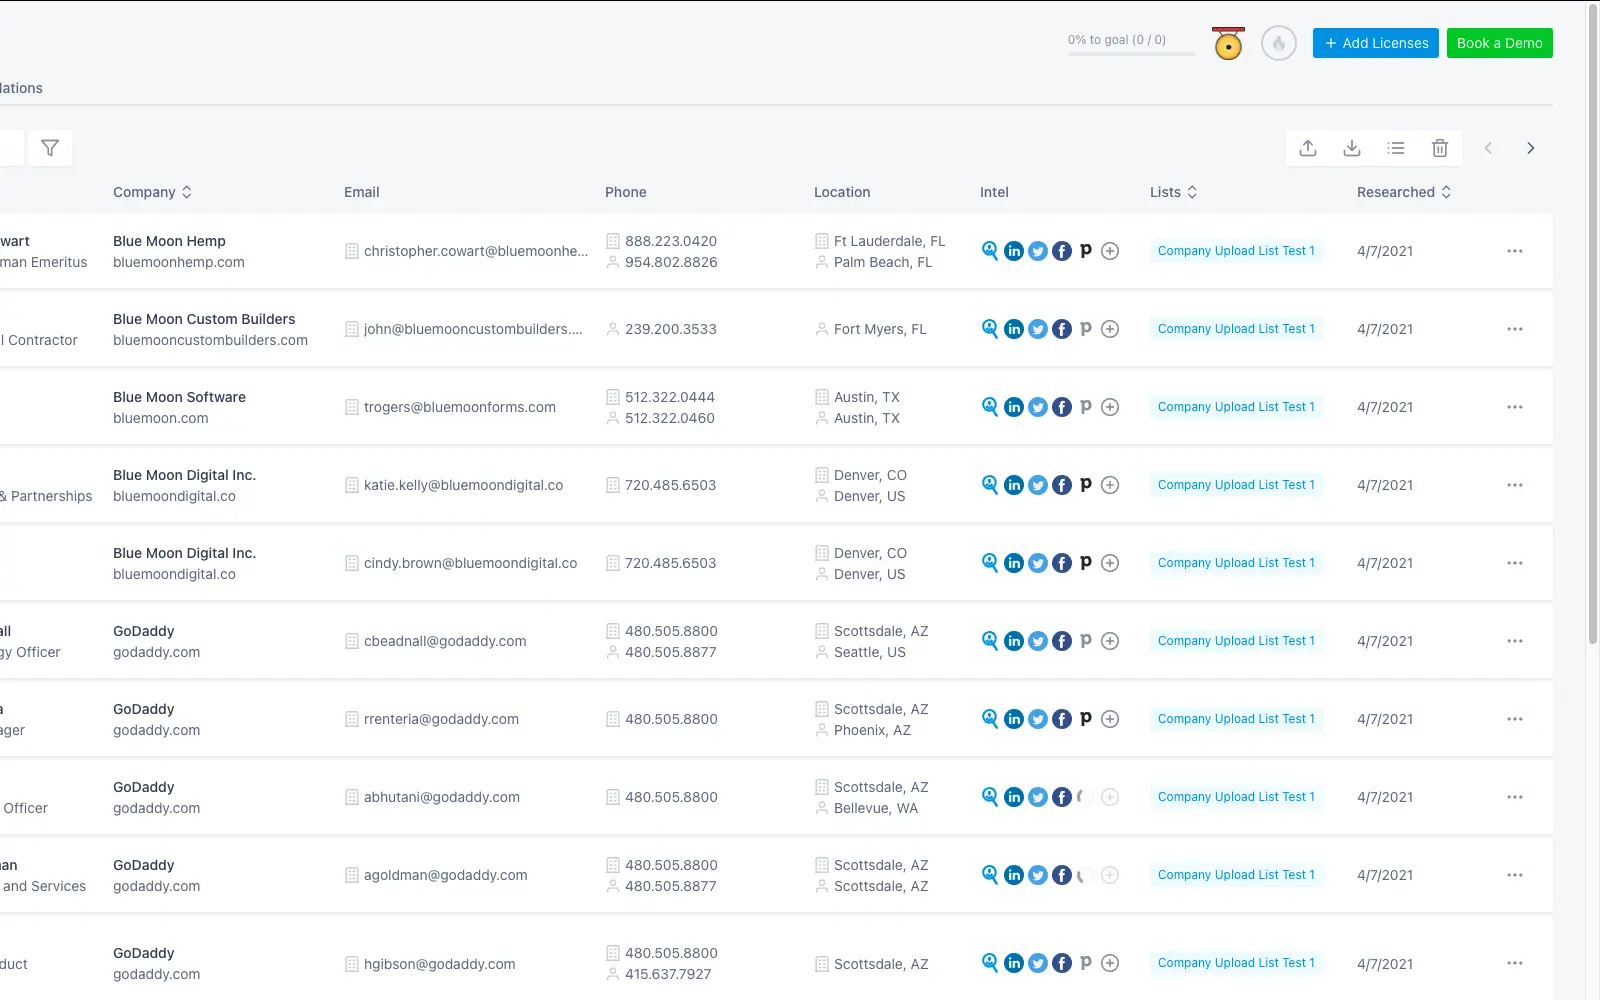Click email christopher.cowart@bluemoonhe...
This screenshot has height=1000, width=1600.
pyautogui.click(x=476, y=251)
